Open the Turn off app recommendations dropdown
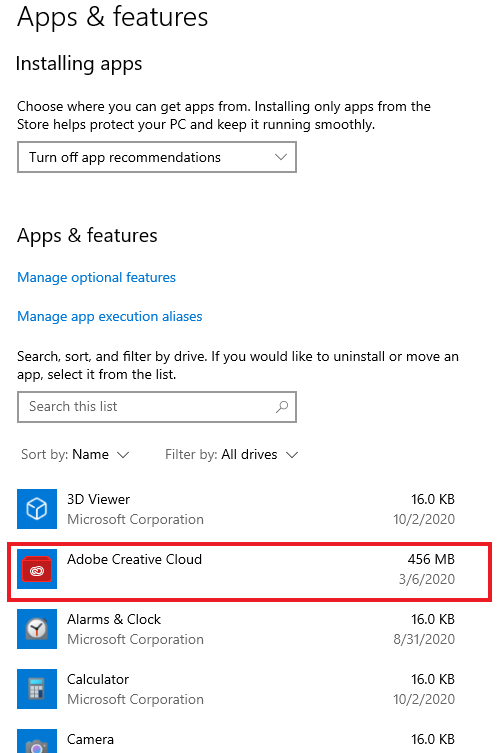 157,157
